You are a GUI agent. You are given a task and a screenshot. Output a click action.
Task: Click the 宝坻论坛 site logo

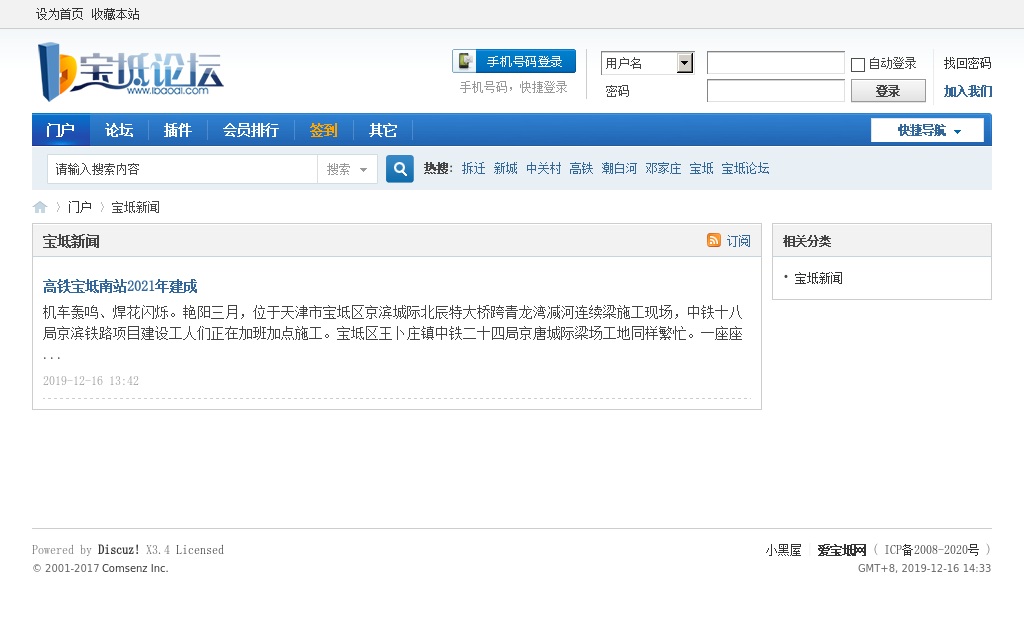pyautogui.click(x=131, y=72)
